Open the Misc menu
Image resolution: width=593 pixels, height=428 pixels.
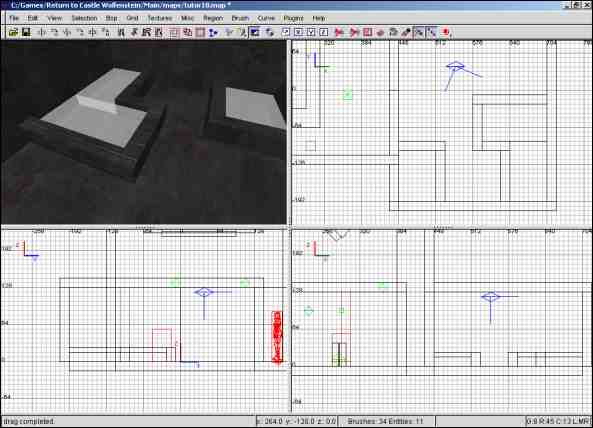pos(187,18)
